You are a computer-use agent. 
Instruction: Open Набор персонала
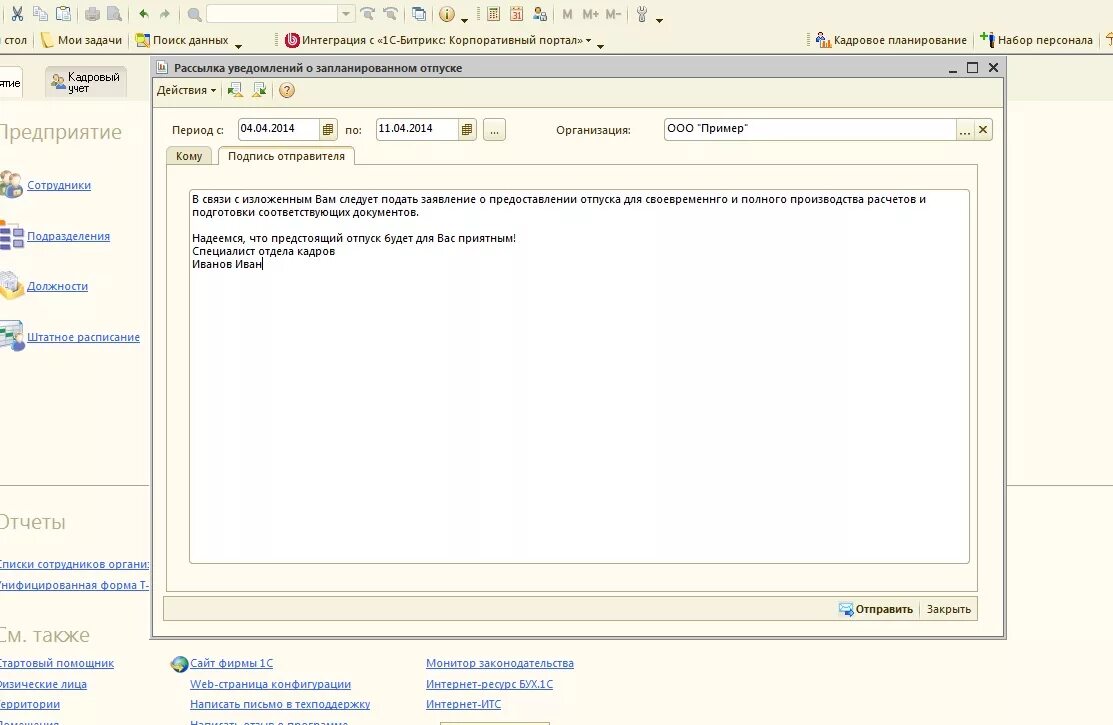pyautogui.click(x=1036, y=40)
